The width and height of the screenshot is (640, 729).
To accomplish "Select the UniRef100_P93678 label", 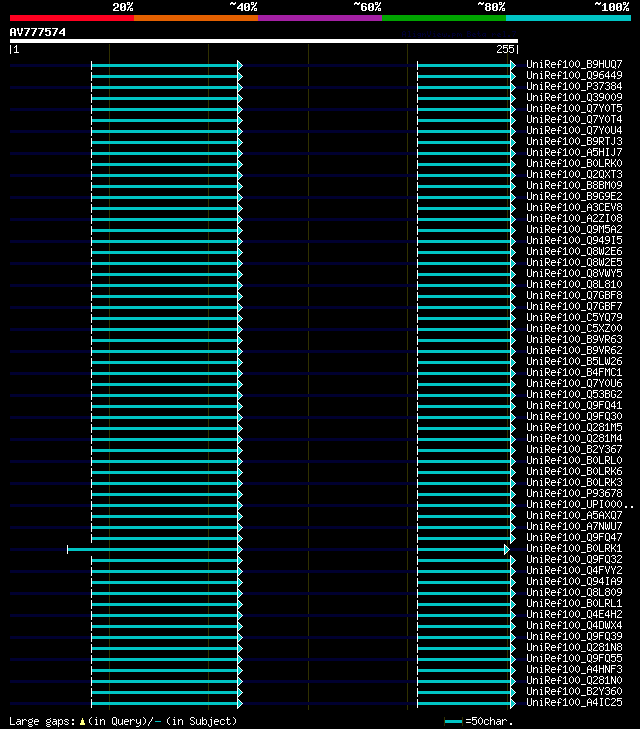I will click(x=574, y=493).
